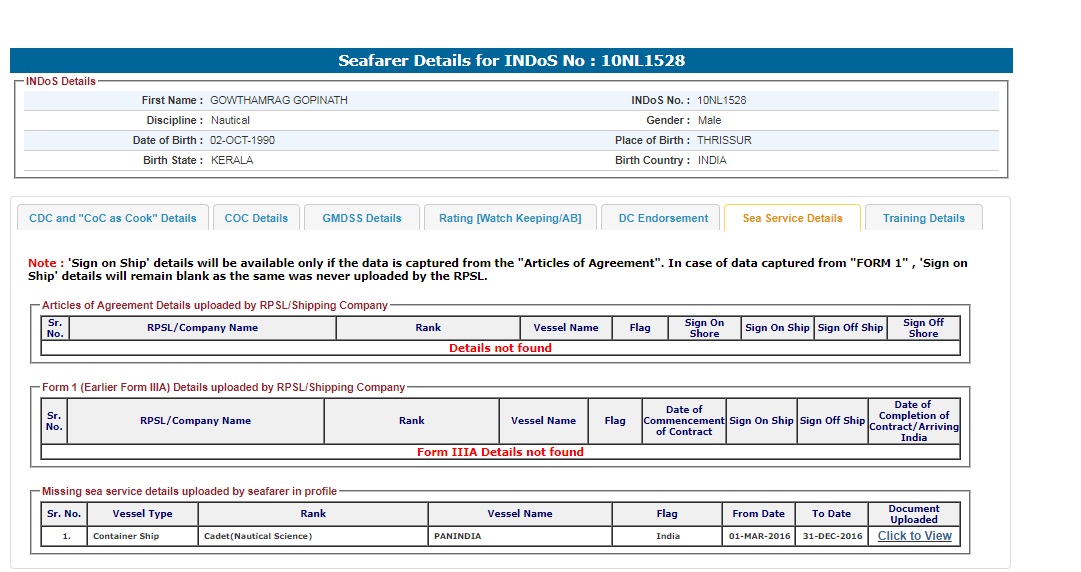
Task: Click the INDoS No. value 10NL1528
Action: click(x=721, y=101)
